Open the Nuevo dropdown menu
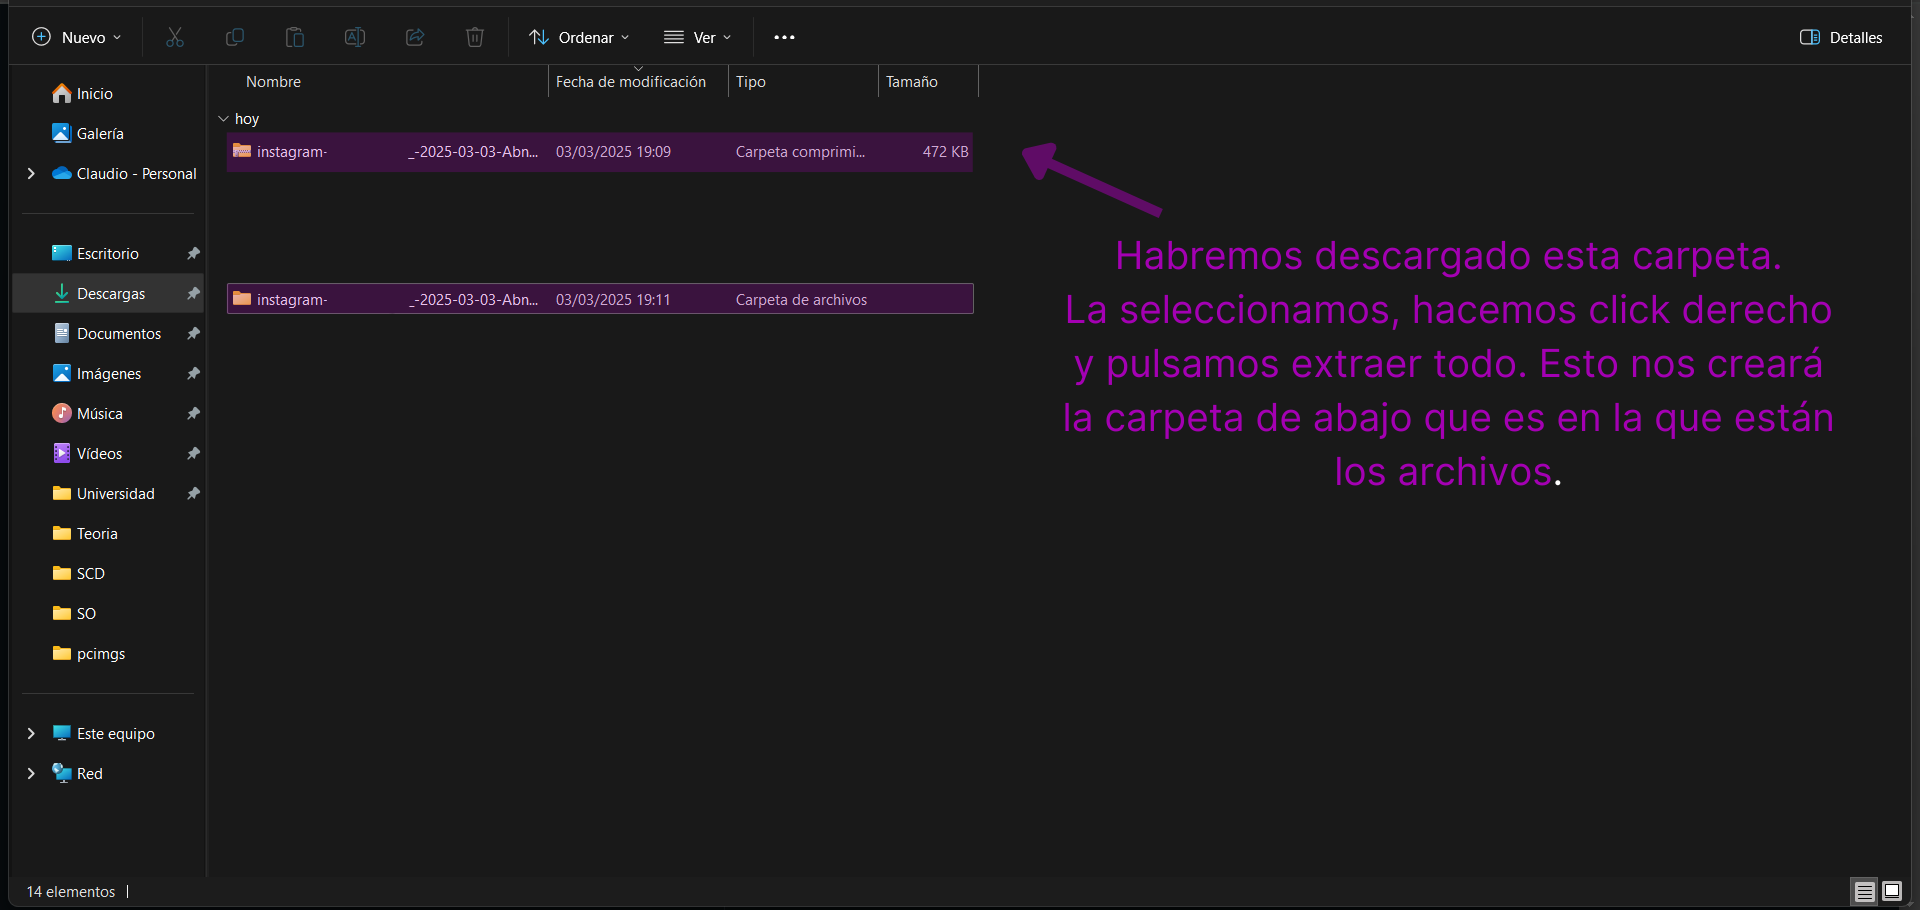Viewport: 1920px width, 910px height. tap(77, 37)
